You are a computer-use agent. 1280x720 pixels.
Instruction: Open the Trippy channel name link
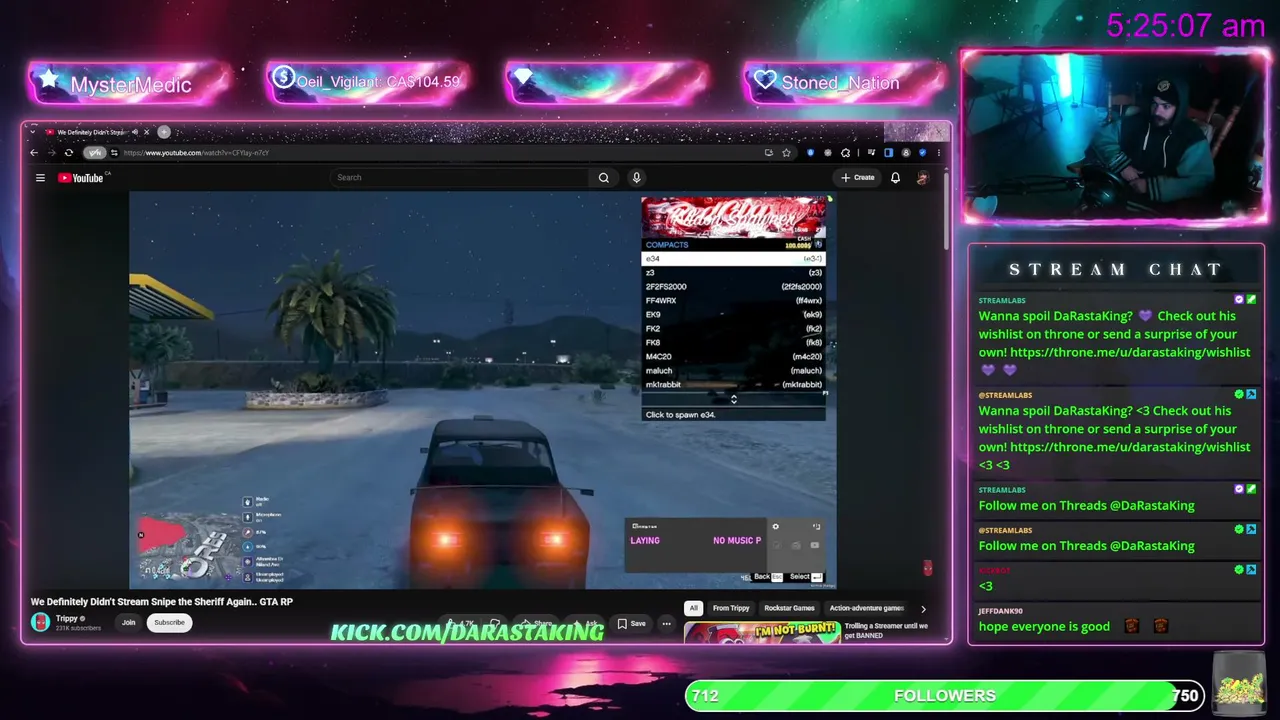[67, 619]
